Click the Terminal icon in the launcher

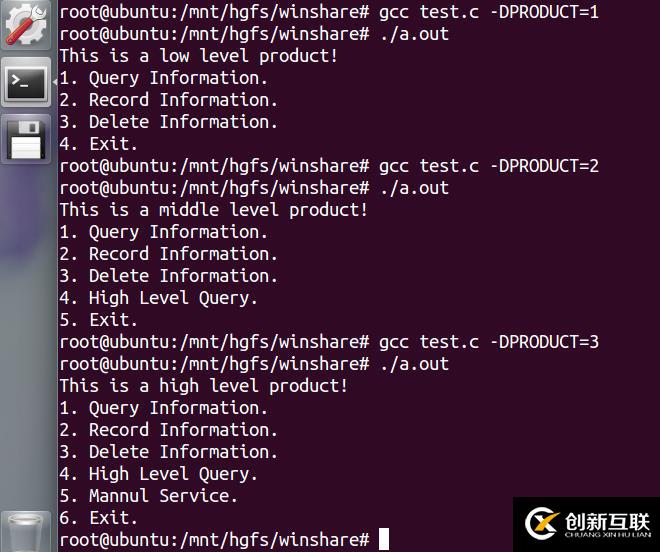tap(25, 84)
